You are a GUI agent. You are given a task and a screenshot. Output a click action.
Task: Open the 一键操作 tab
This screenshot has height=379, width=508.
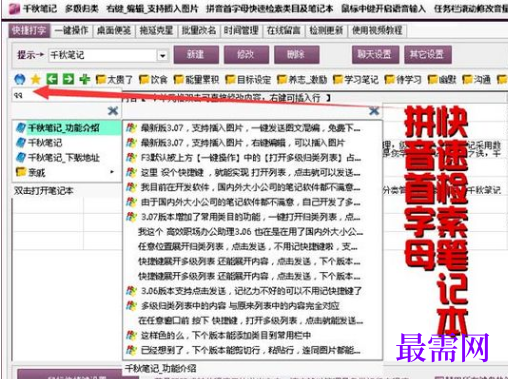point(72,31)
